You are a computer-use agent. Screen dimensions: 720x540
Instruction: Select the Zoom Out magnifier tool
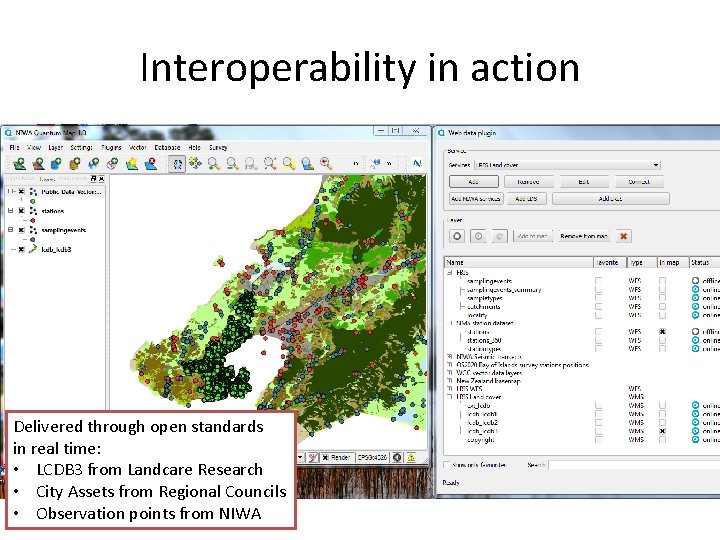232,163
